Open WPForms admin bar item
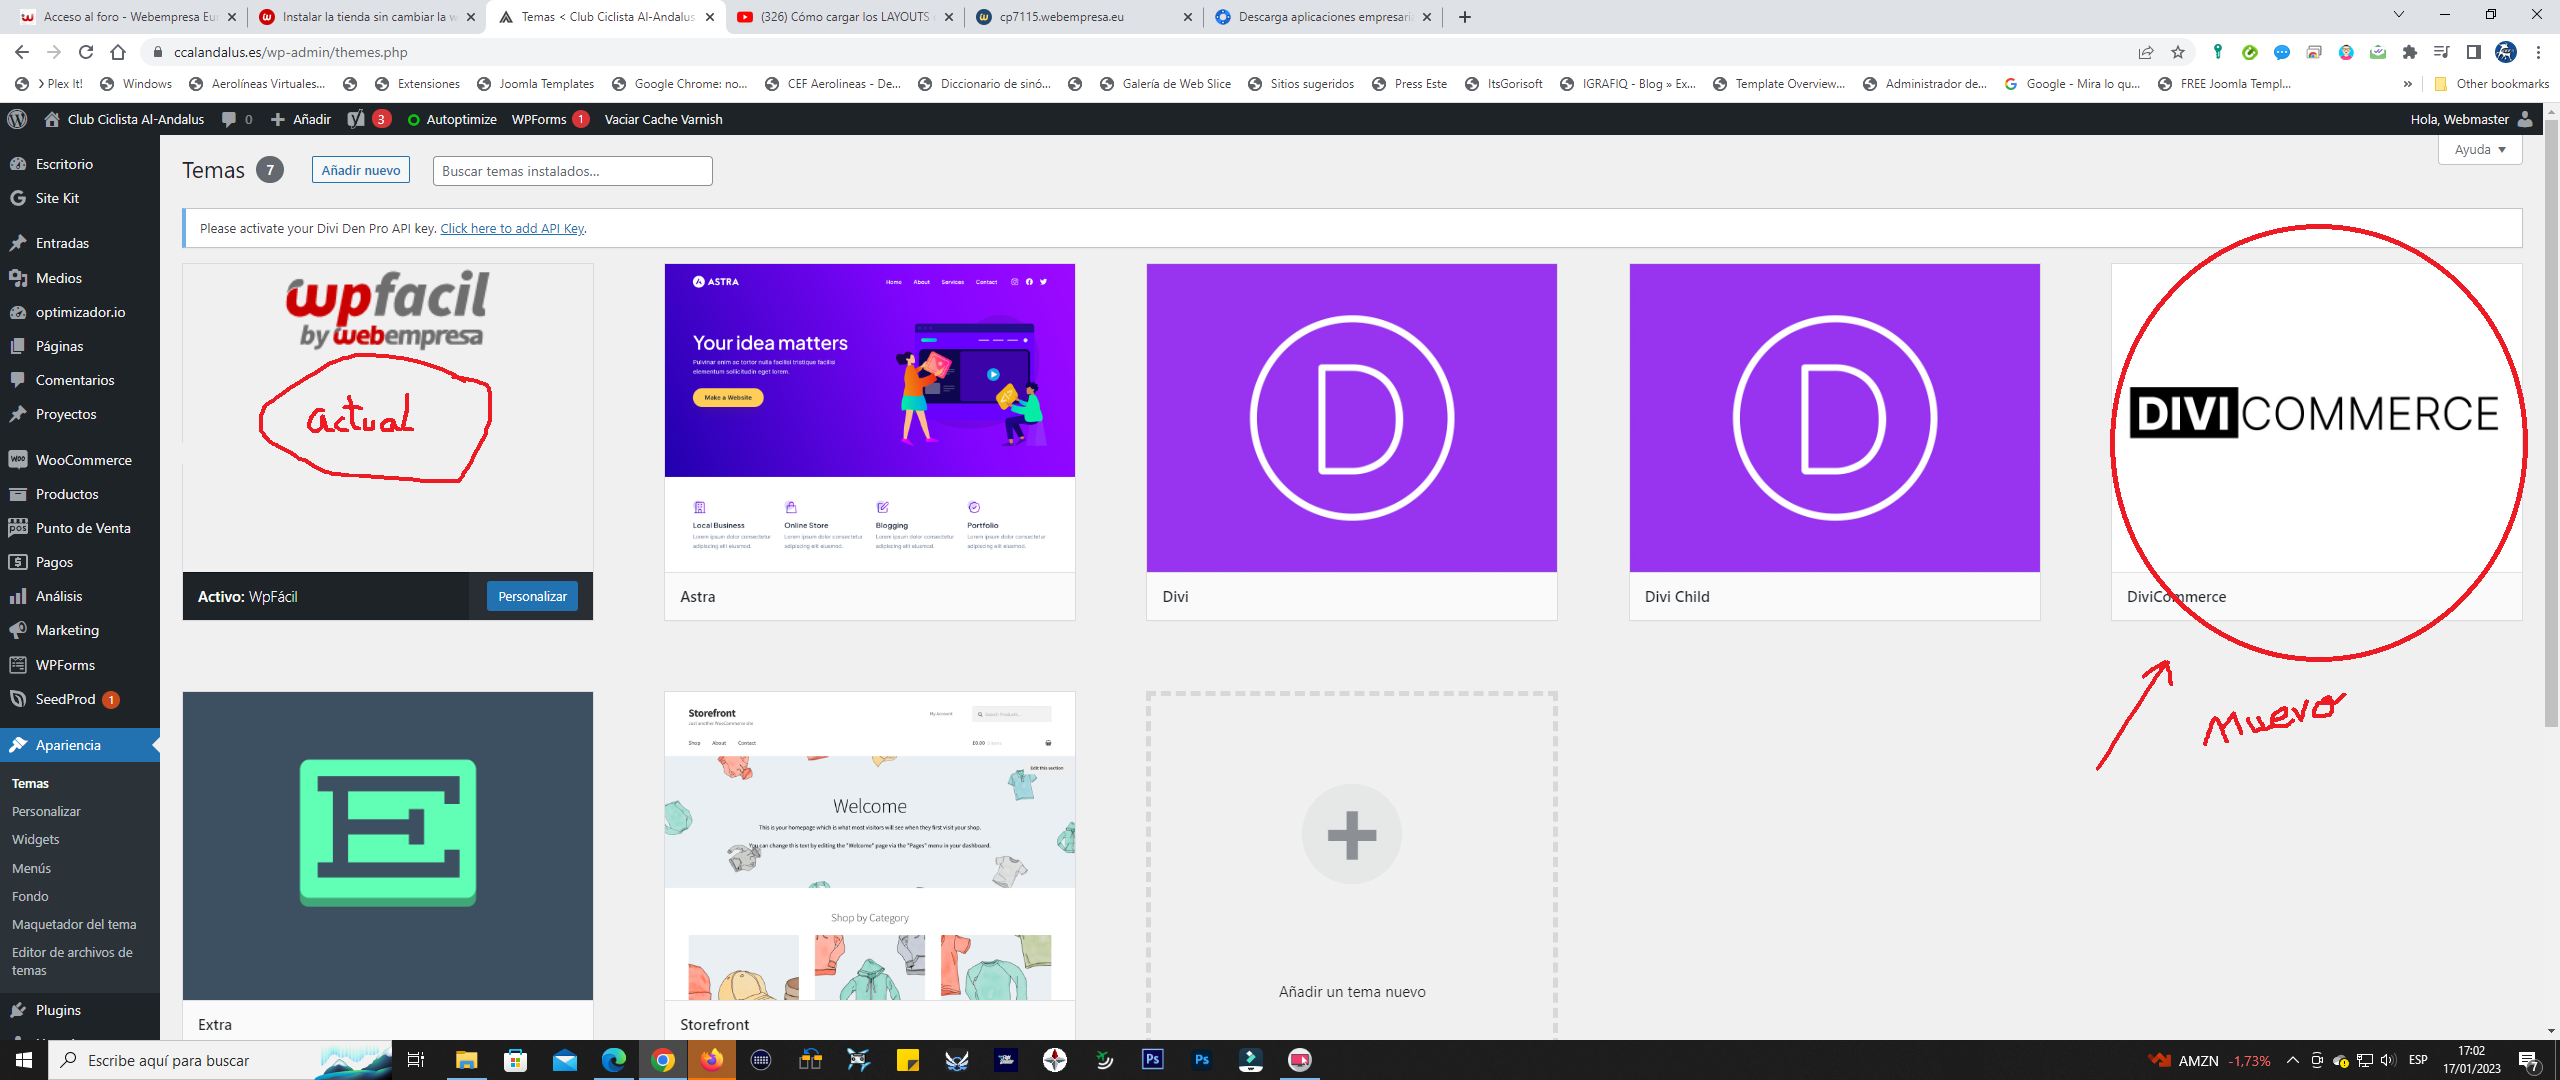The width and height of the screenshot is (2560, 1080). (x=549, y=119)
